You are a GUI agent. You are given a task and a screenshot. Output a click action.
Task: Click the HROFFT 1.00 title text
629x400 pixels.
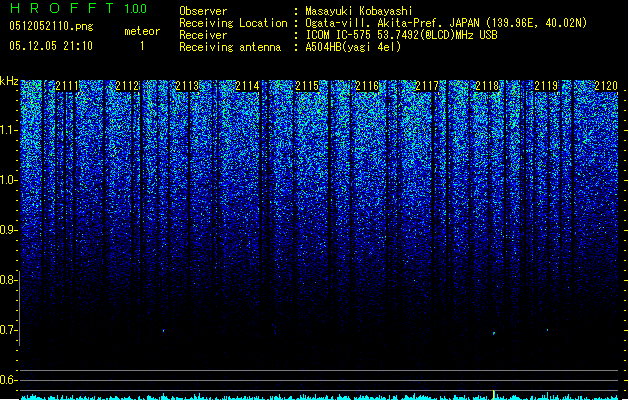pyautogui.click(x=79, y=8)
